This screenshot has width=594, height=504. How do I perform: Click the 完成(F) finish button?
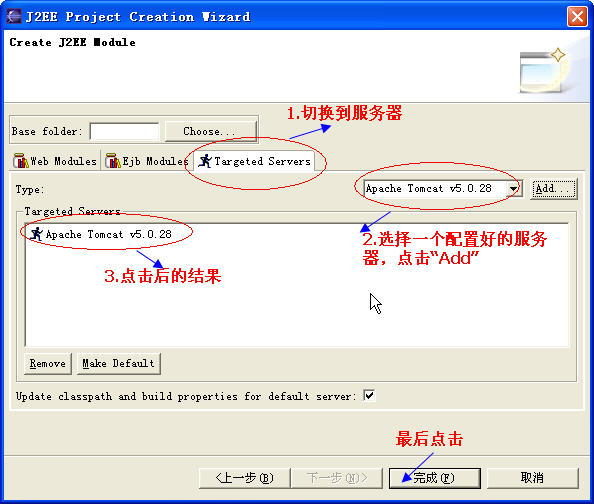click(x=435, y=478)
